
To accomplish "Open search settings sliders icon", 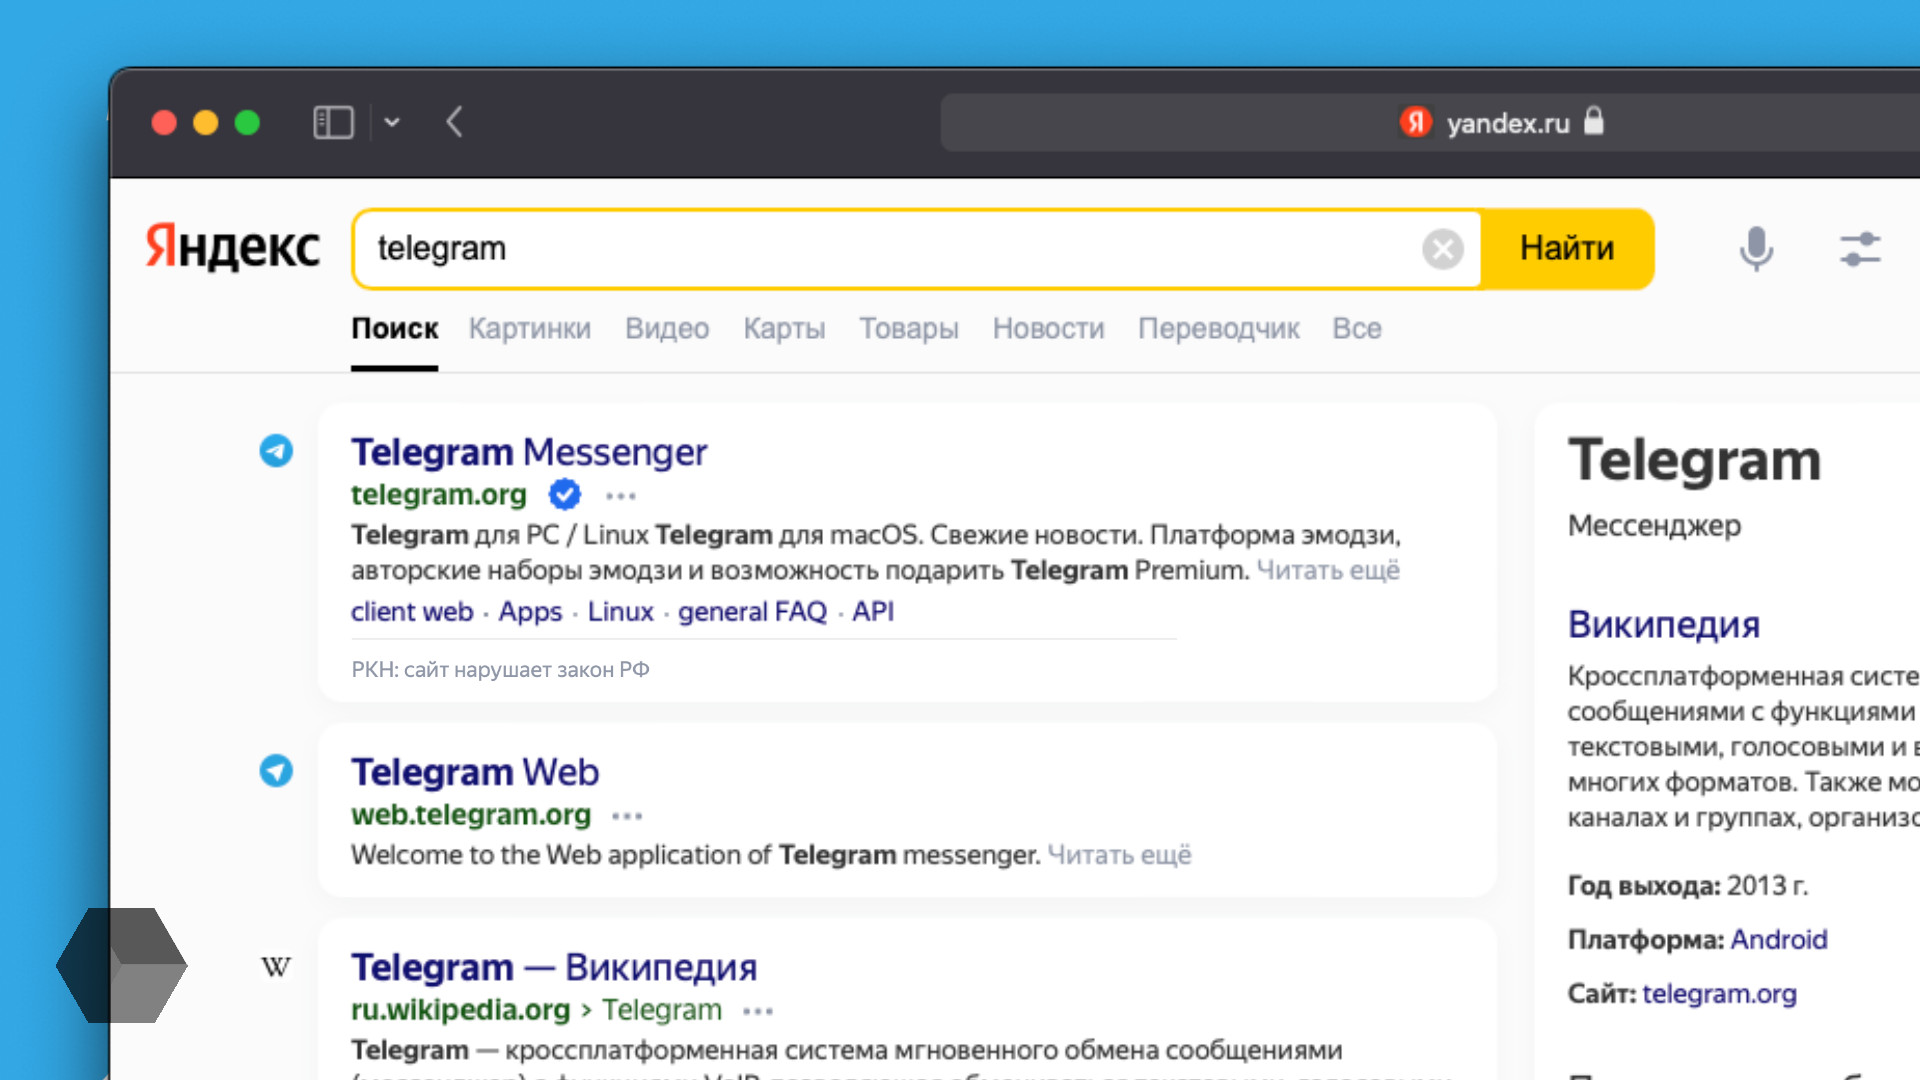I will pos(1859,248).
